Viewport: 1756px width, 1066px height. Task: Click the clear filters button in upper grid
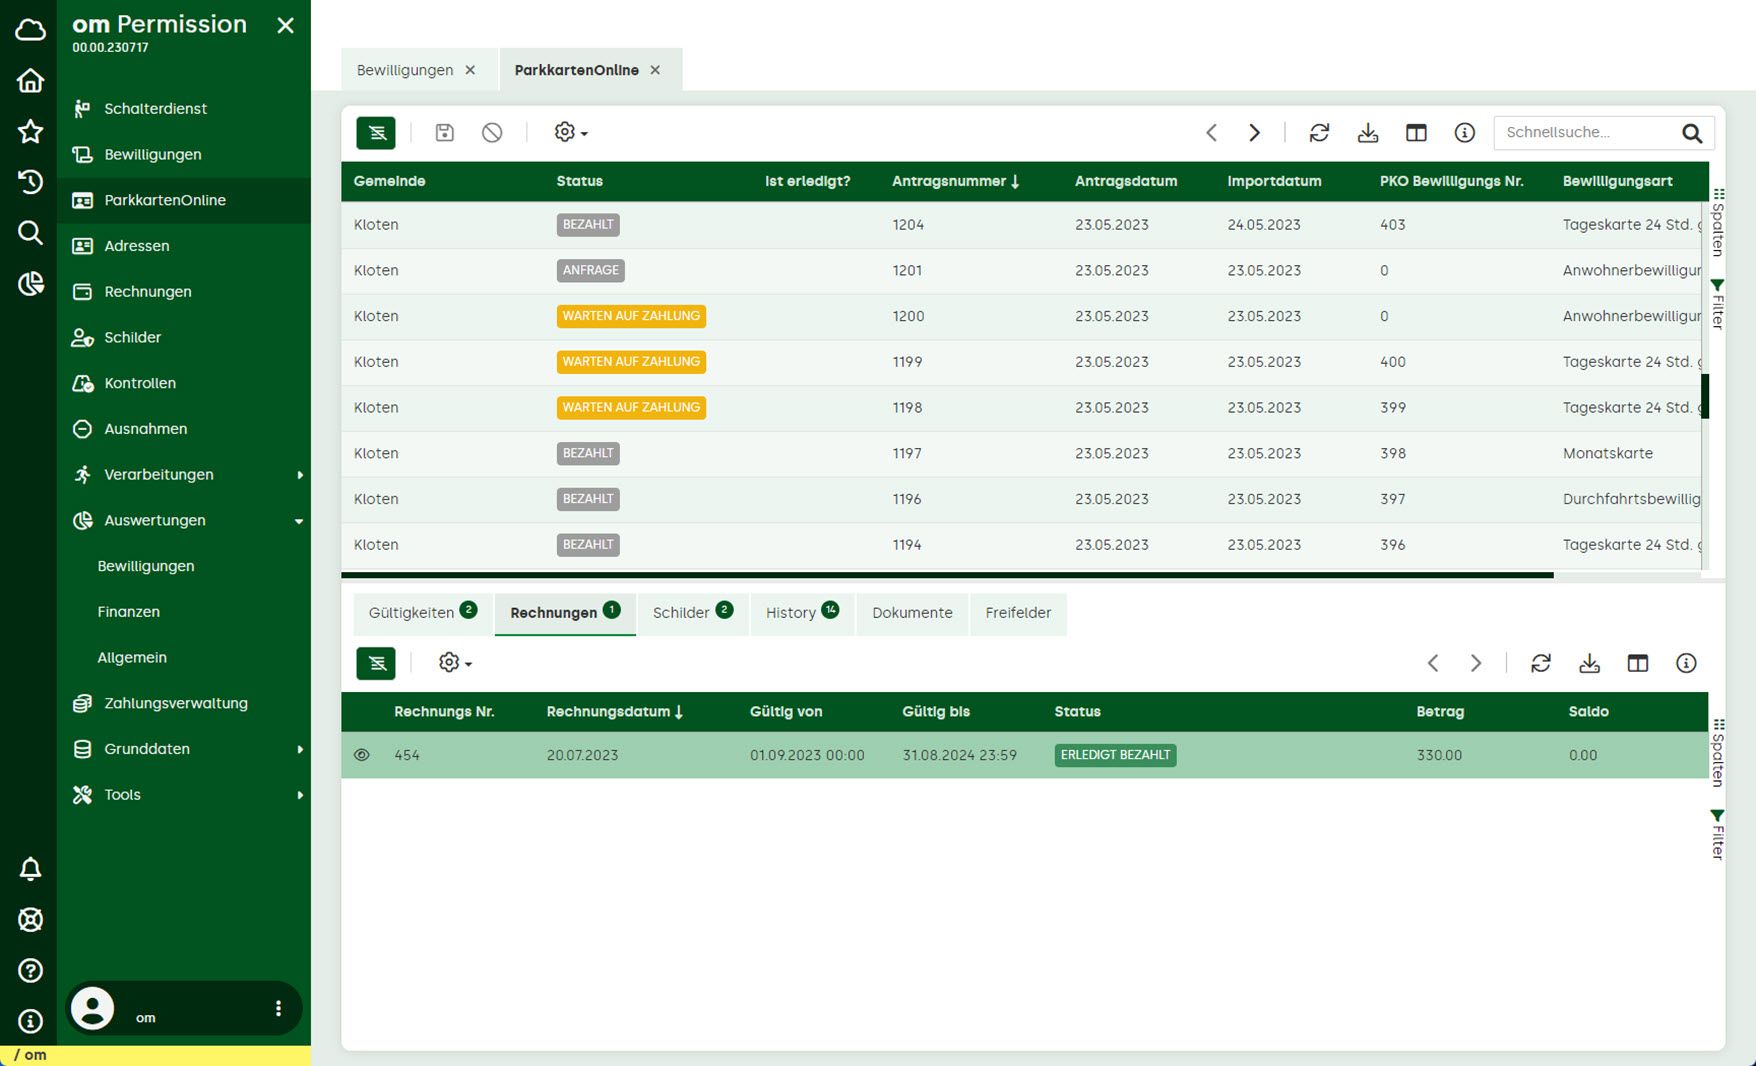(376, 132)
